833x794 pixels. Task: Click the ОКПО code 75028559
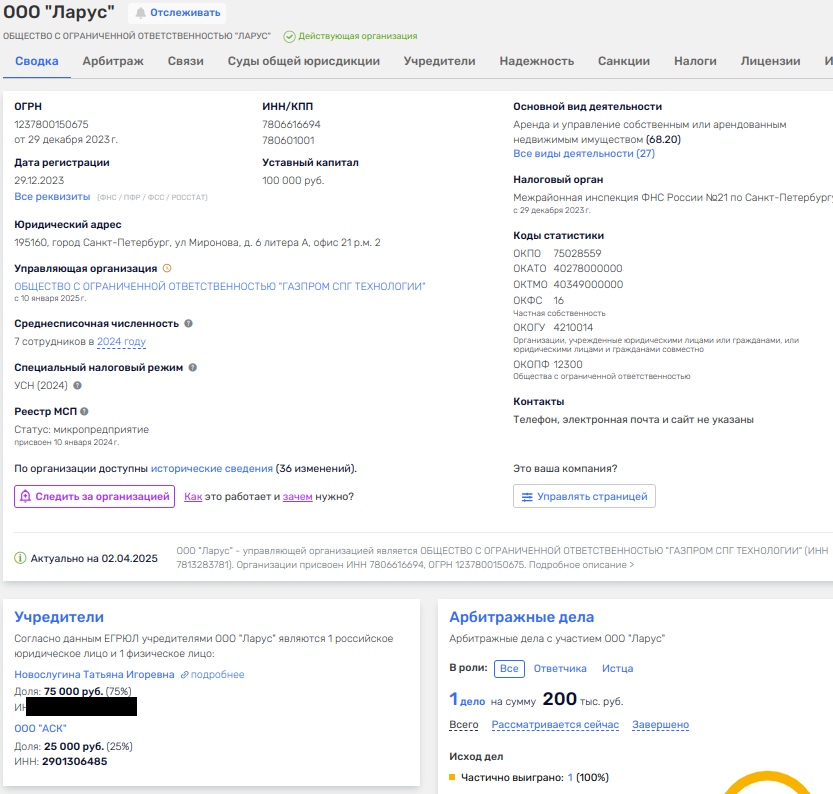click(577, 253)
